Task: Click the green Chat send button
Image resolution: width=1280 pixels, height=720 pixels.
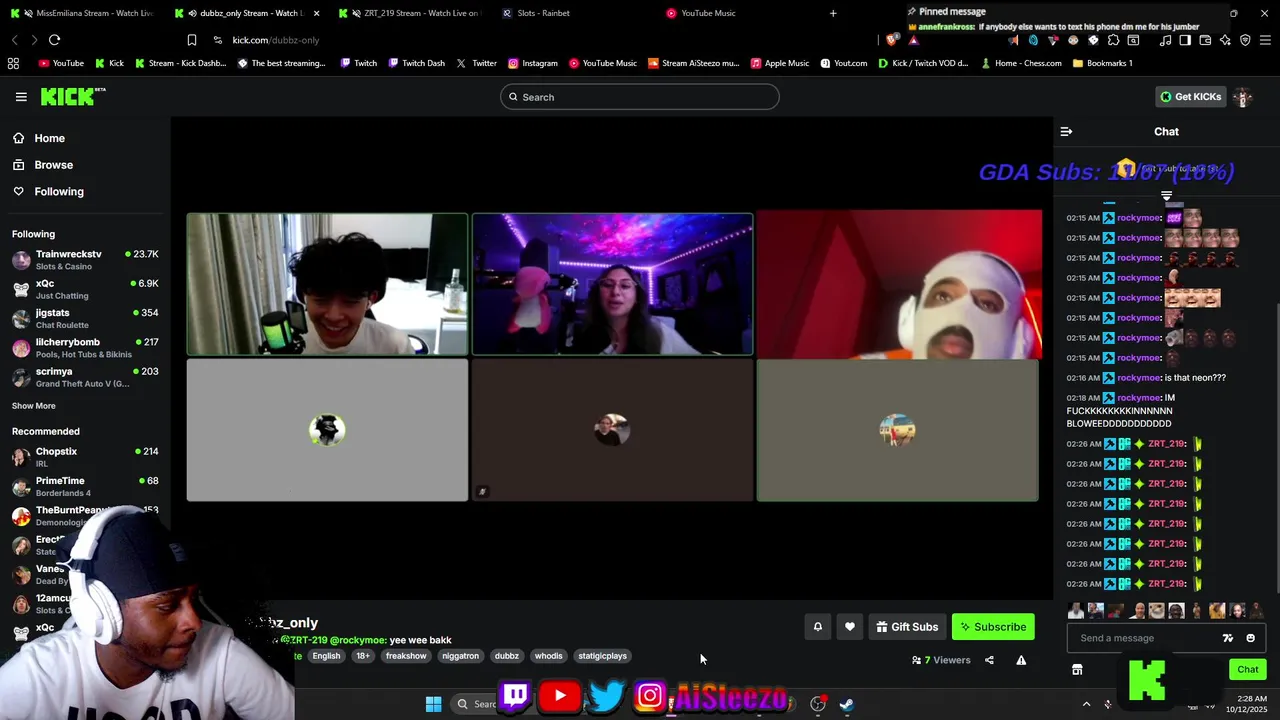Action: (1247, 670)
